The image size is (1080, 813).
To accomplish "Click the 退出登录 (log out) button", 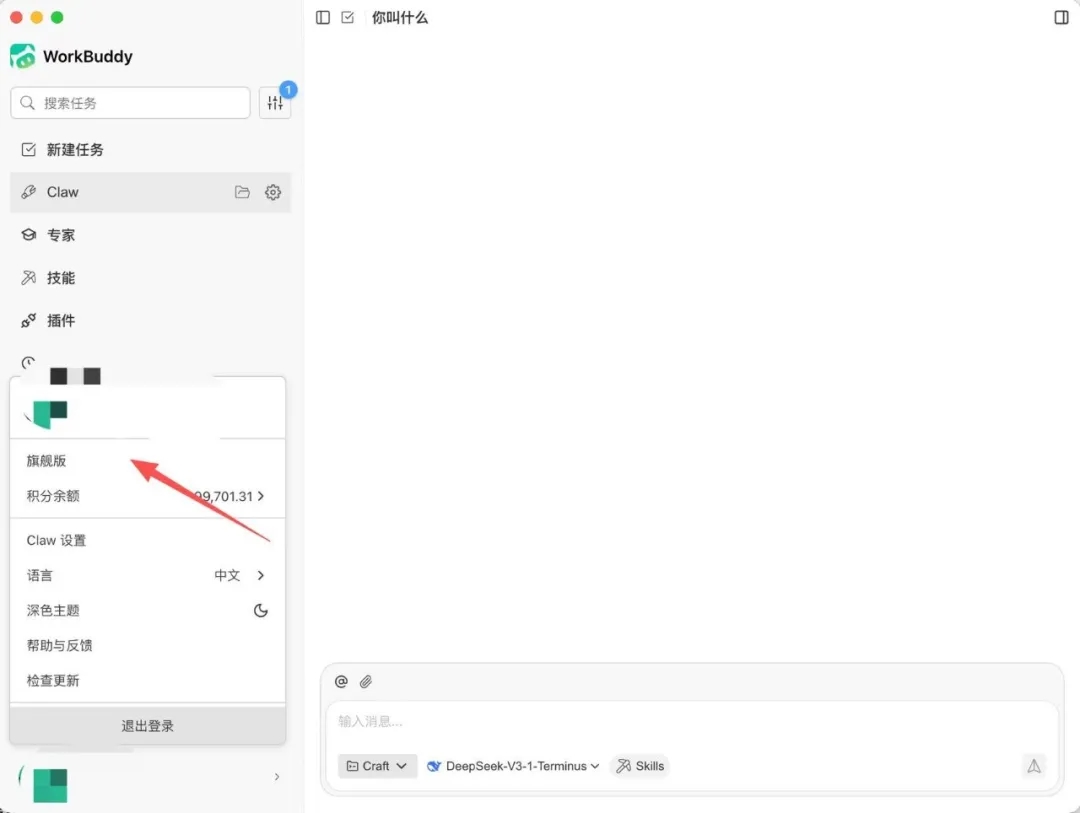I will click(x=147, y=725).
